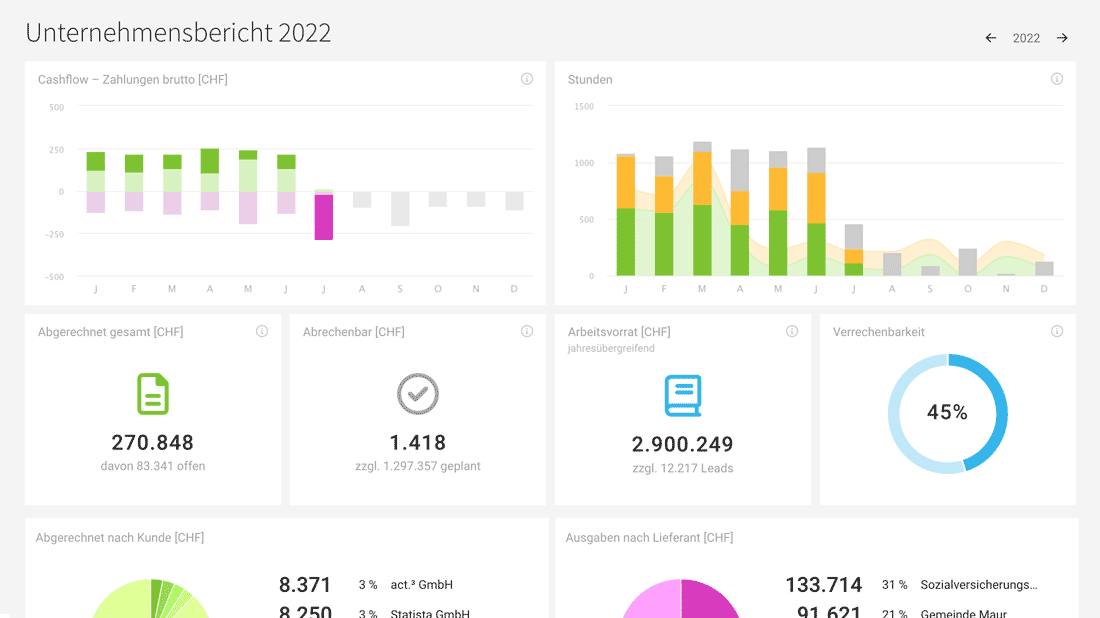Select the 2022 year label in header
Screen dimensions: 1100x618
tap(1026, 38)
